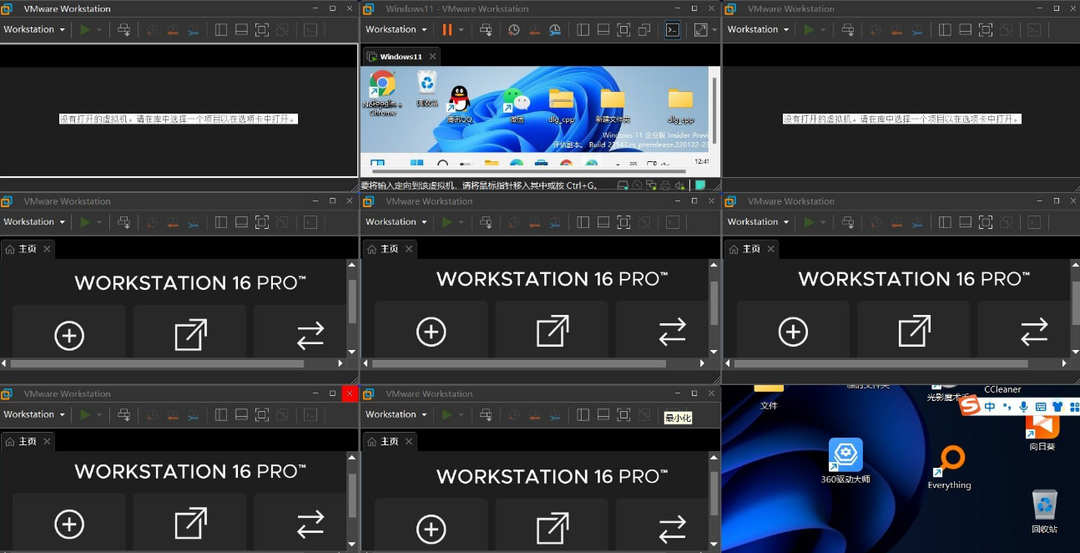The image size is (1080, 553).
Task: Toggle Unity mode in the Windows11 VM window
Action: coord(644,30)
